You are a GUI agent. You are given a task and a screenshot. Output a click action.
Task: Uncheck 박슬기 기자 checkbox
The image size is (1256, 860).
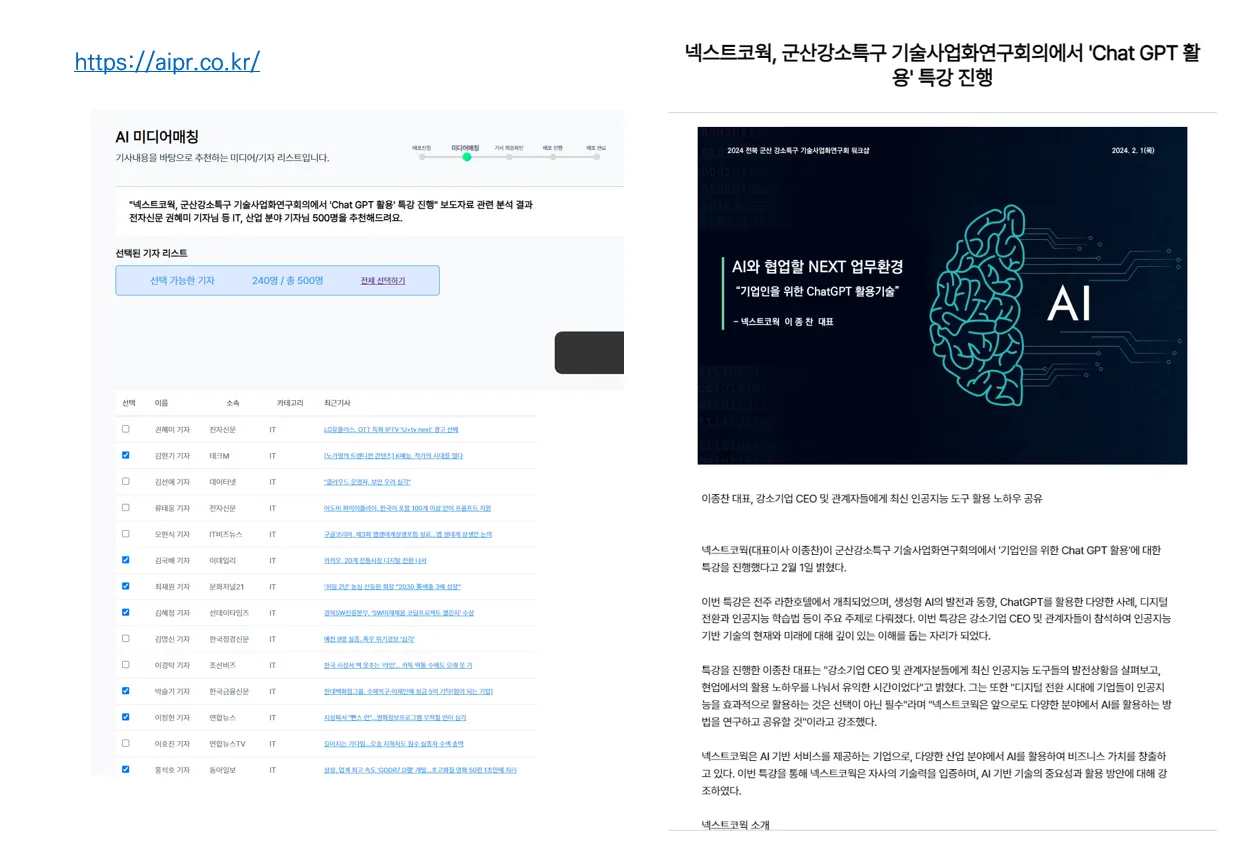coord(126,691)
